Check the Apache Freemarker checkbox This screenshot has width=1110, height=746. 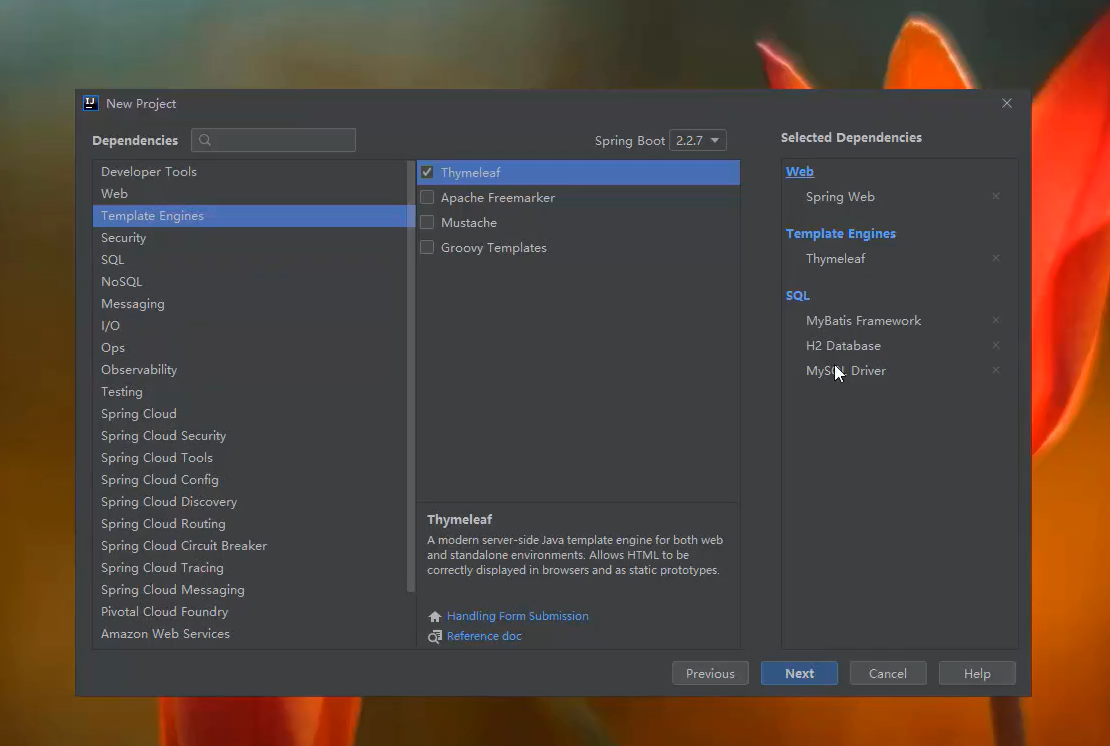[x=427, y=197]
